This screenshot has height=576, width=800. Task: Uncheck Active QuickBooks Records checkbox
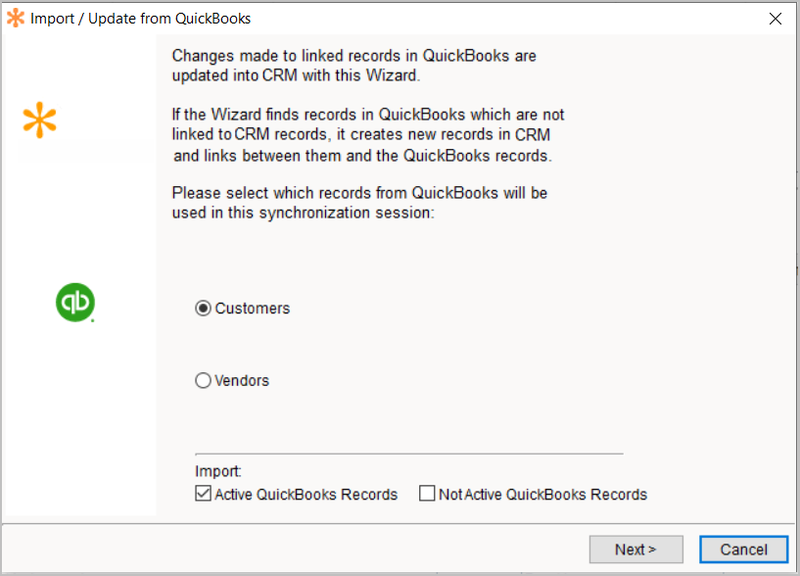[203, 494]
